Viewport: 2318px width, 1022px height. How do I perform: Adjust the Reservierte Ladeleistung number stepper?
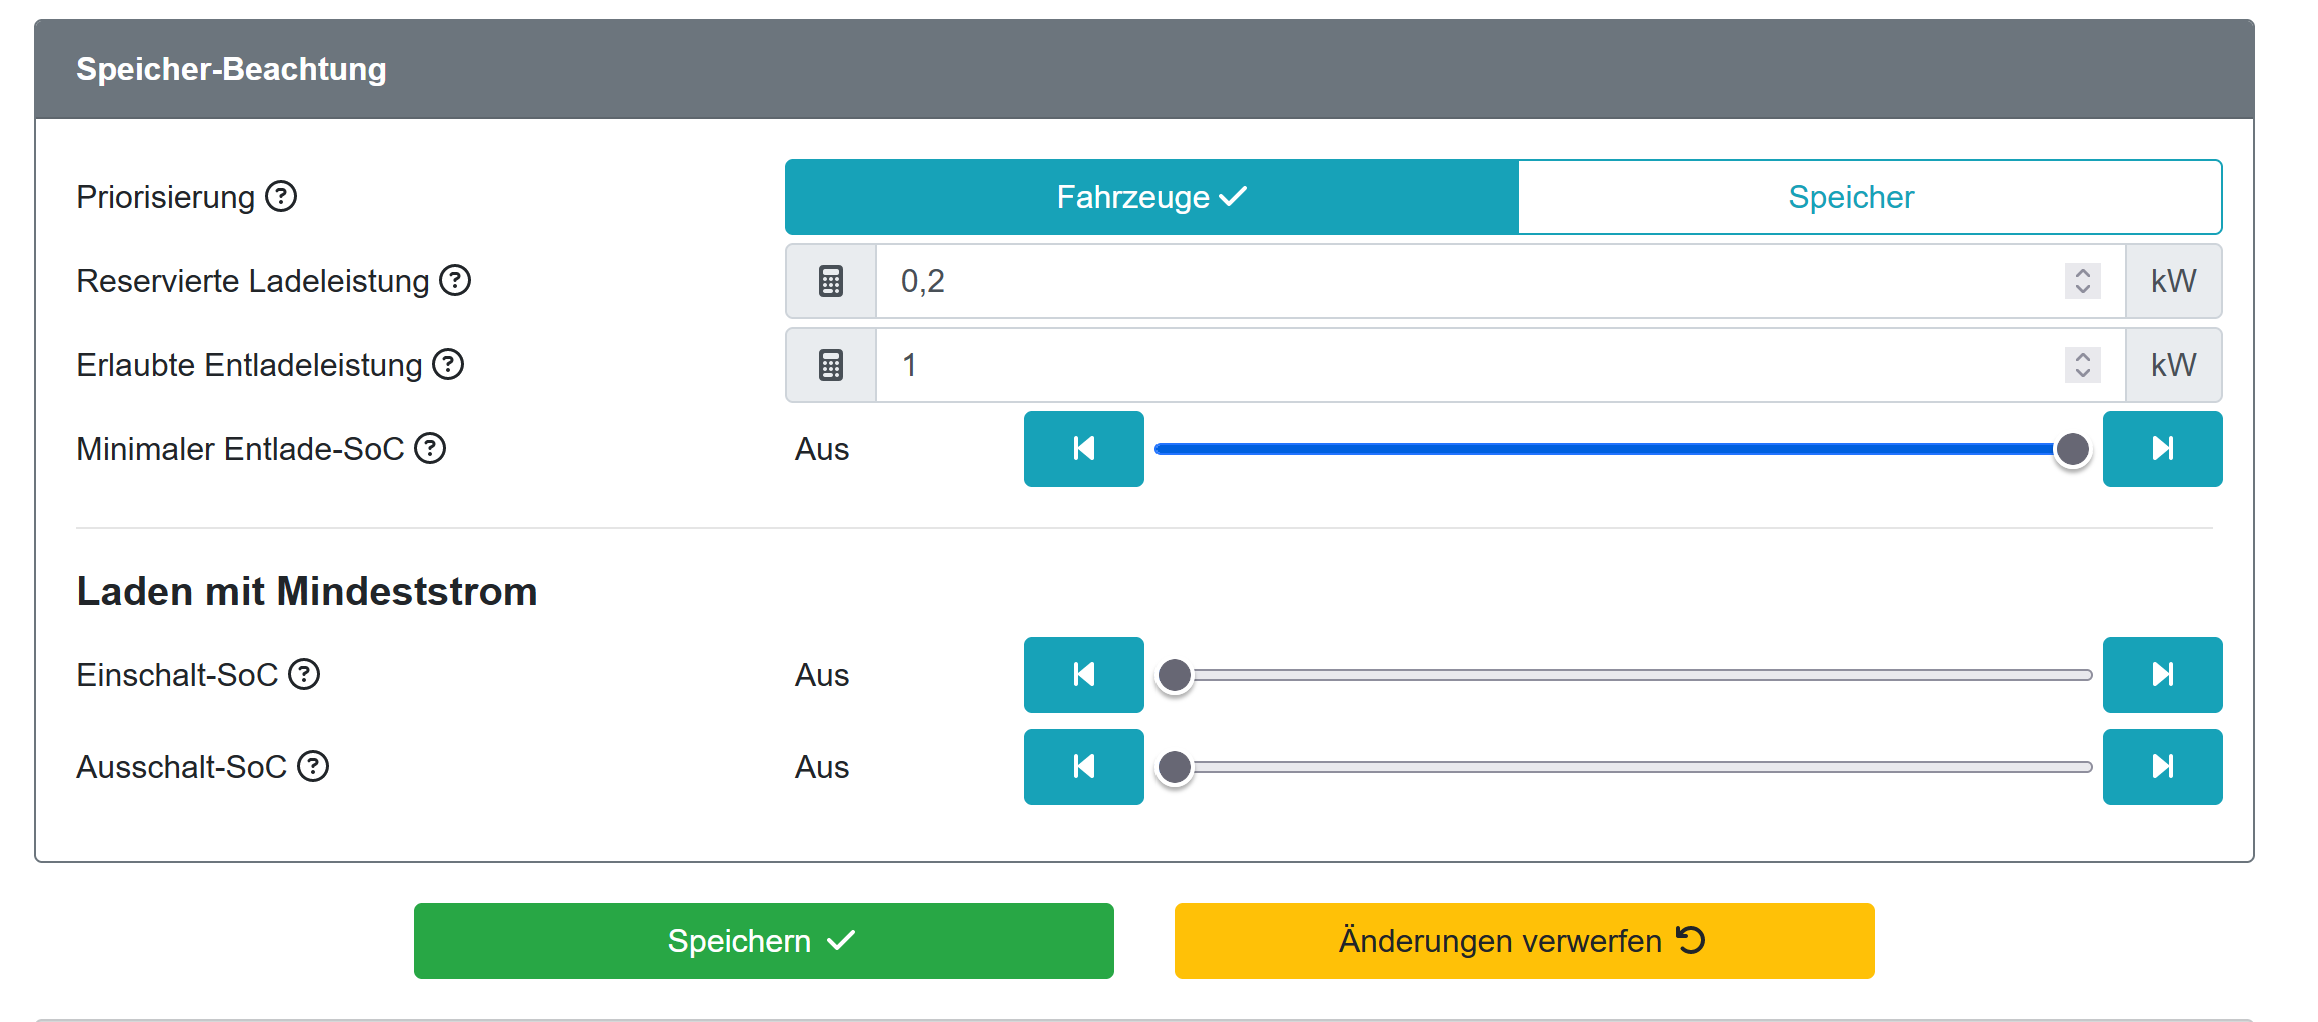2082,281
